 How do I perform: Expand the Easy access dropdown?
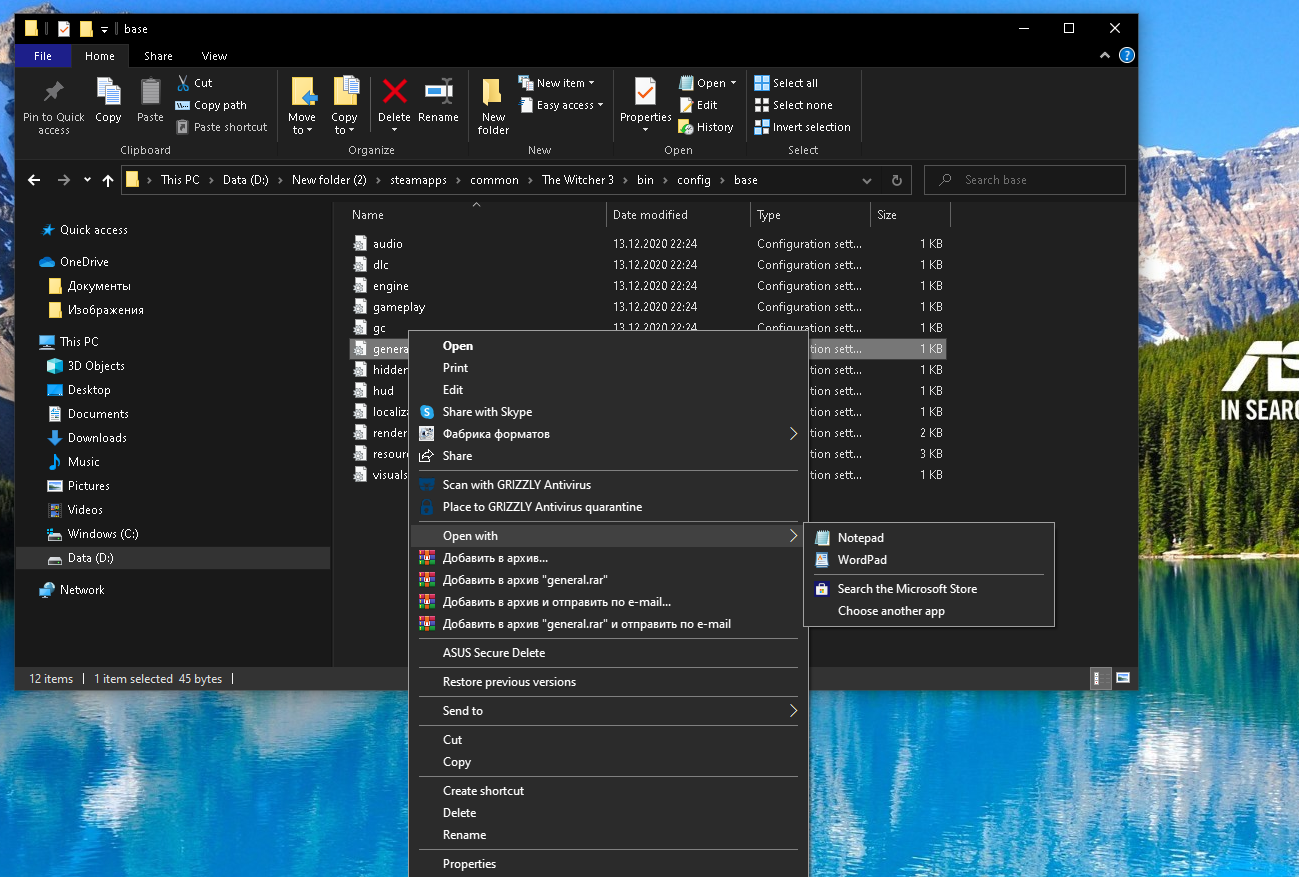coord(561,105)
